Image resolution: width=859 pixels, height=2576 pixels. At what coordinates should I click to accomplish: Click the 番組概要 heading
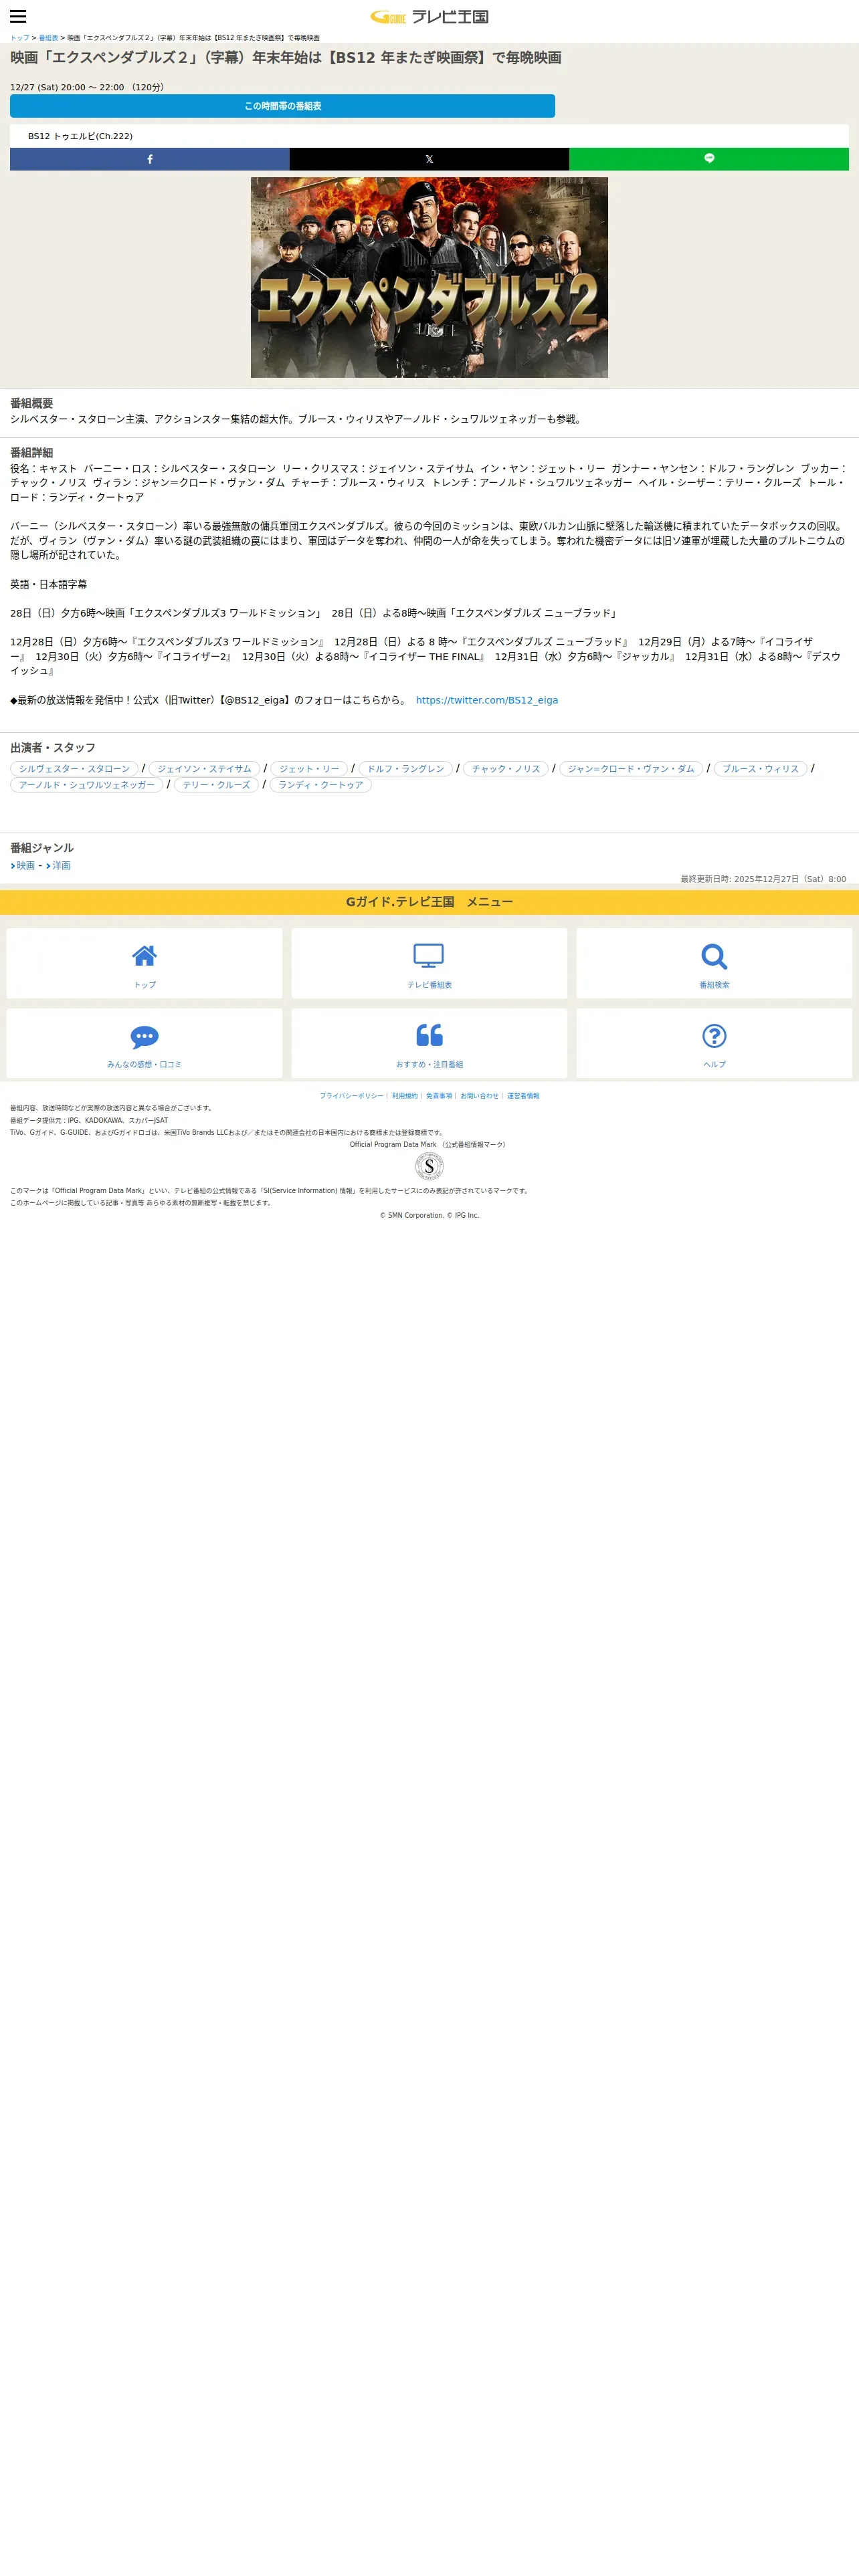tap(31, 404)
